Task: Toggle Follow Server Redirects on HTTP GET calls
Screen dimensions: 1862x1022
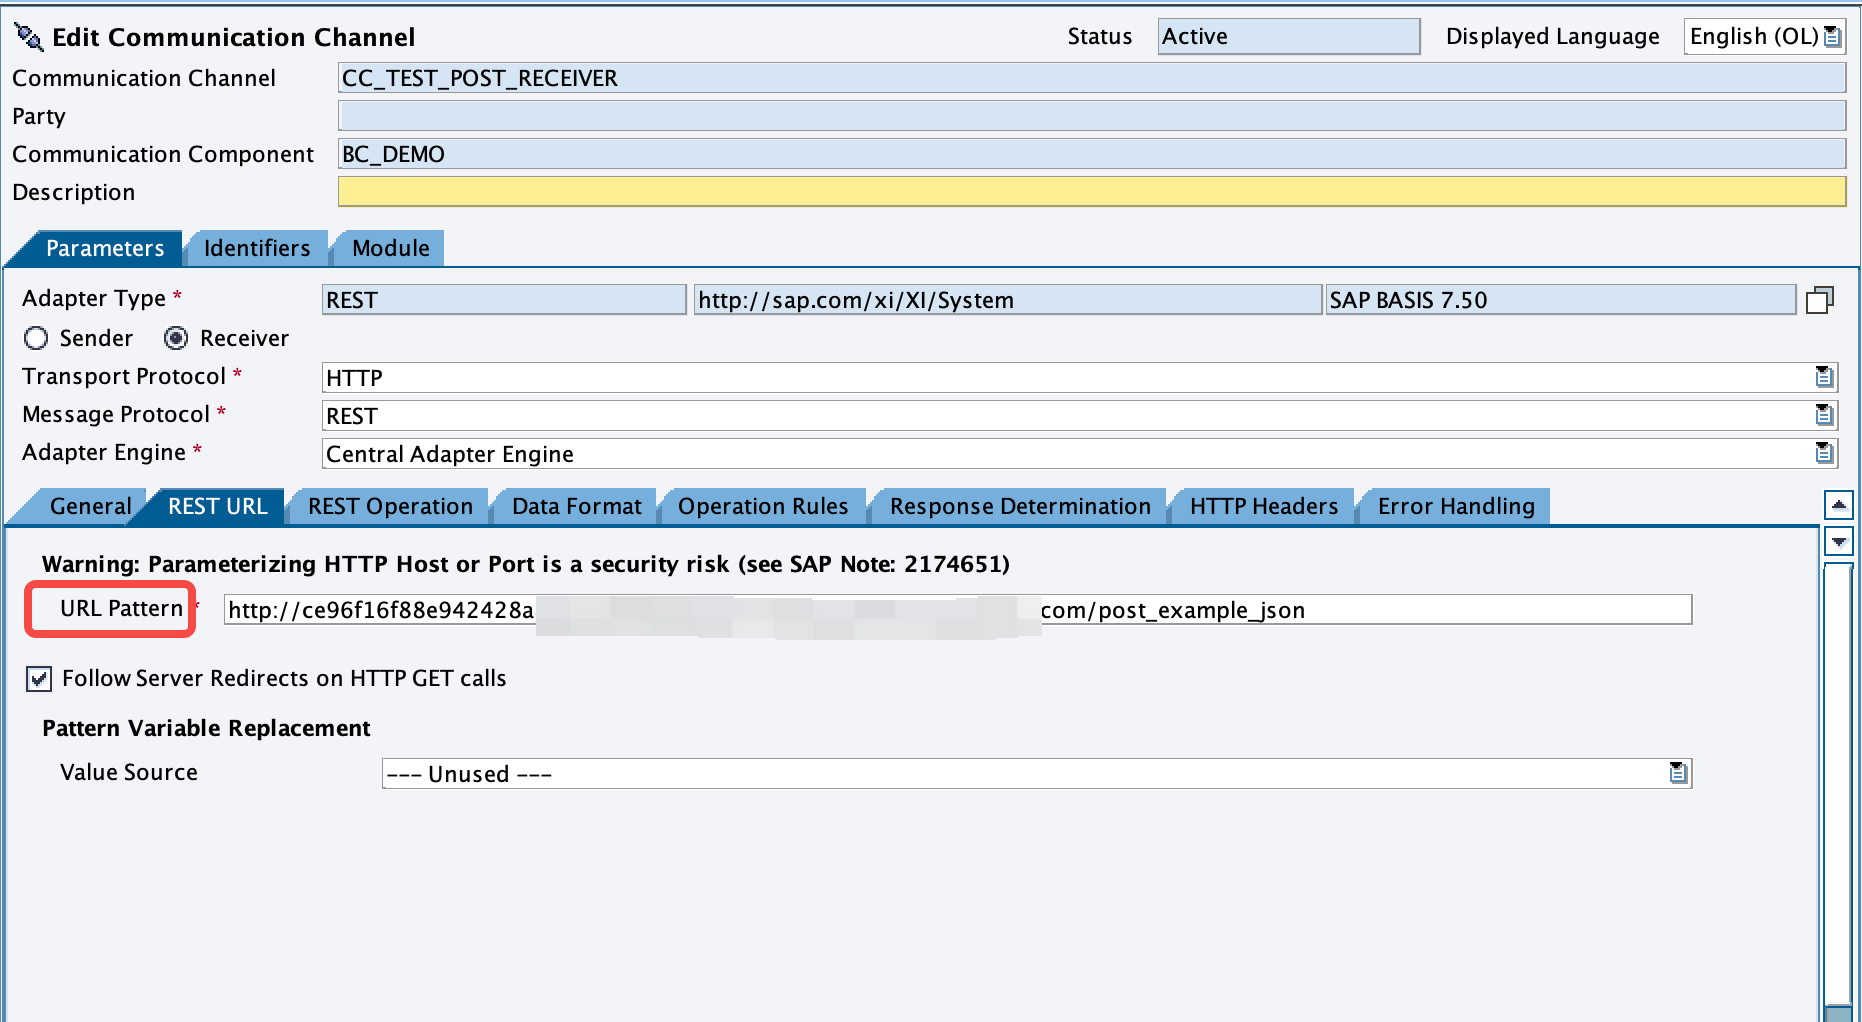Action: pos(39,679)
